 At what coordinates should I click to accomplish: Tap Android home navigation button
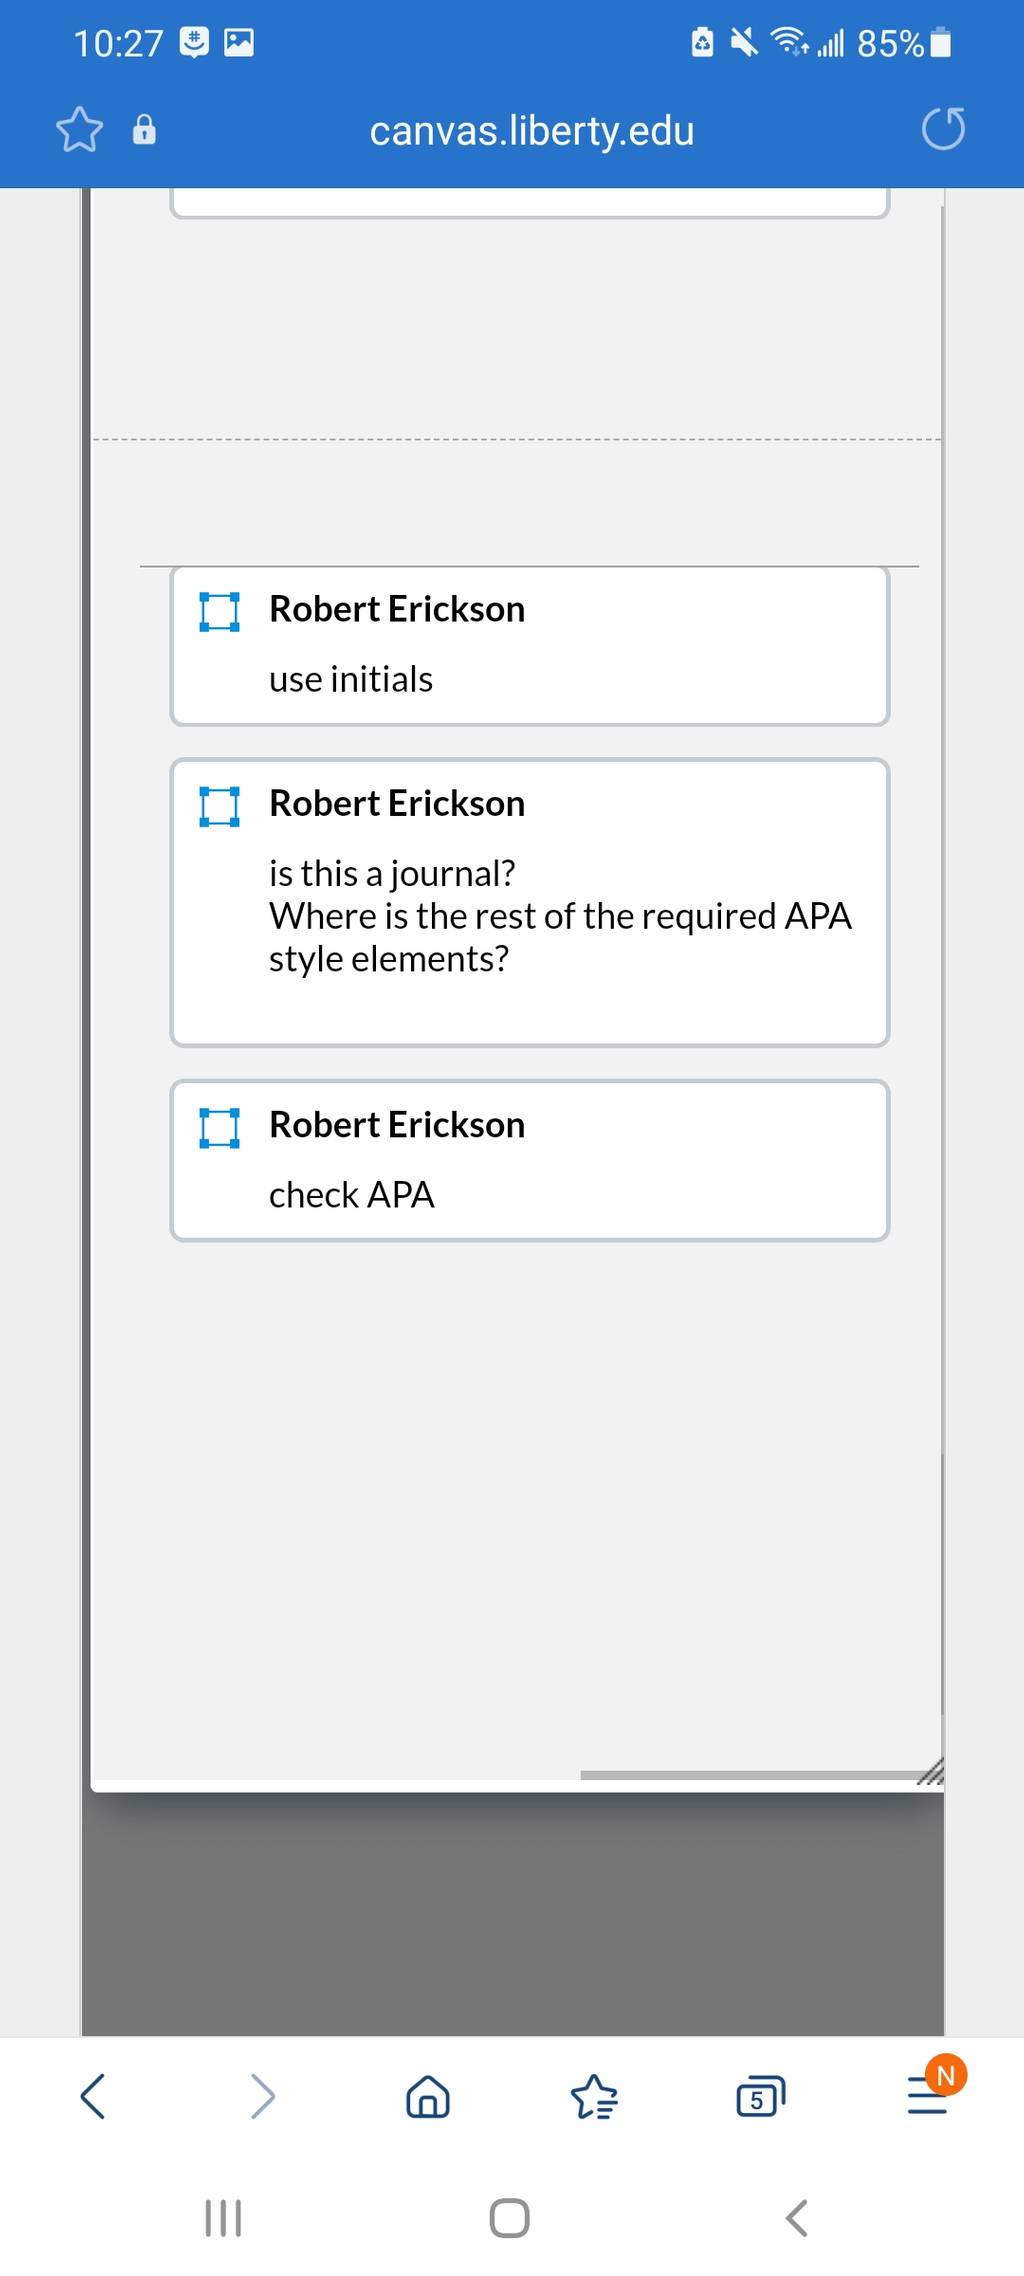tap(510, 2217)
